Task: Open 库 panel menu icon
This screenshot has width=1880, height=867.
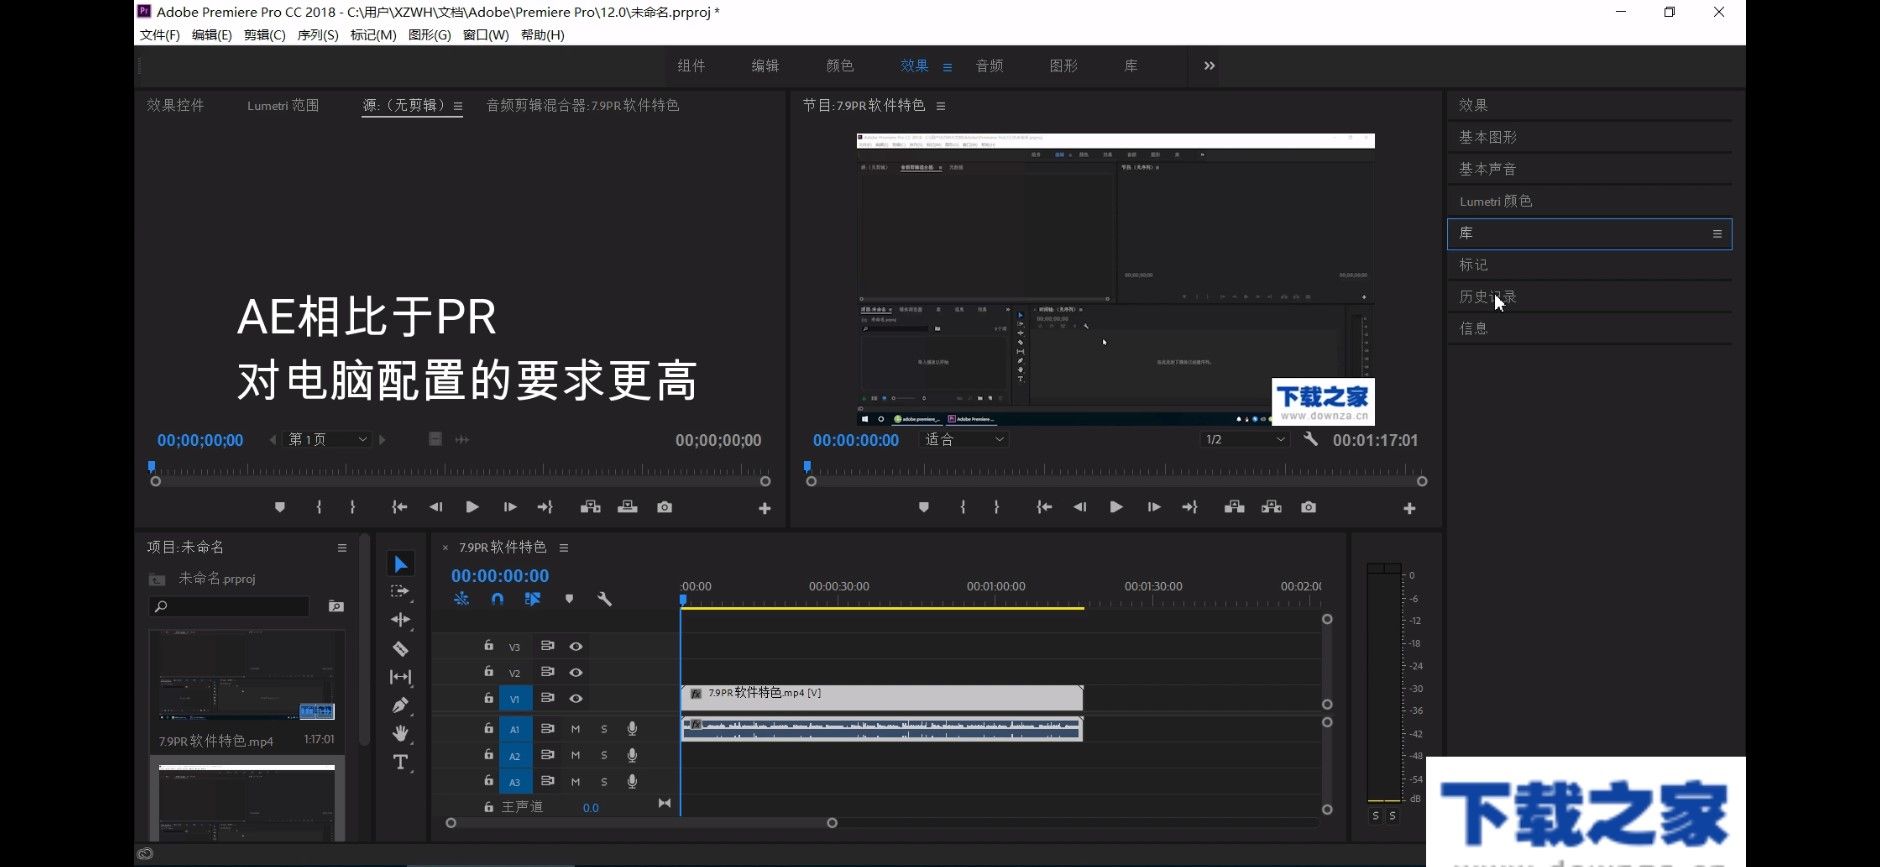Action: click(1717, 234)
